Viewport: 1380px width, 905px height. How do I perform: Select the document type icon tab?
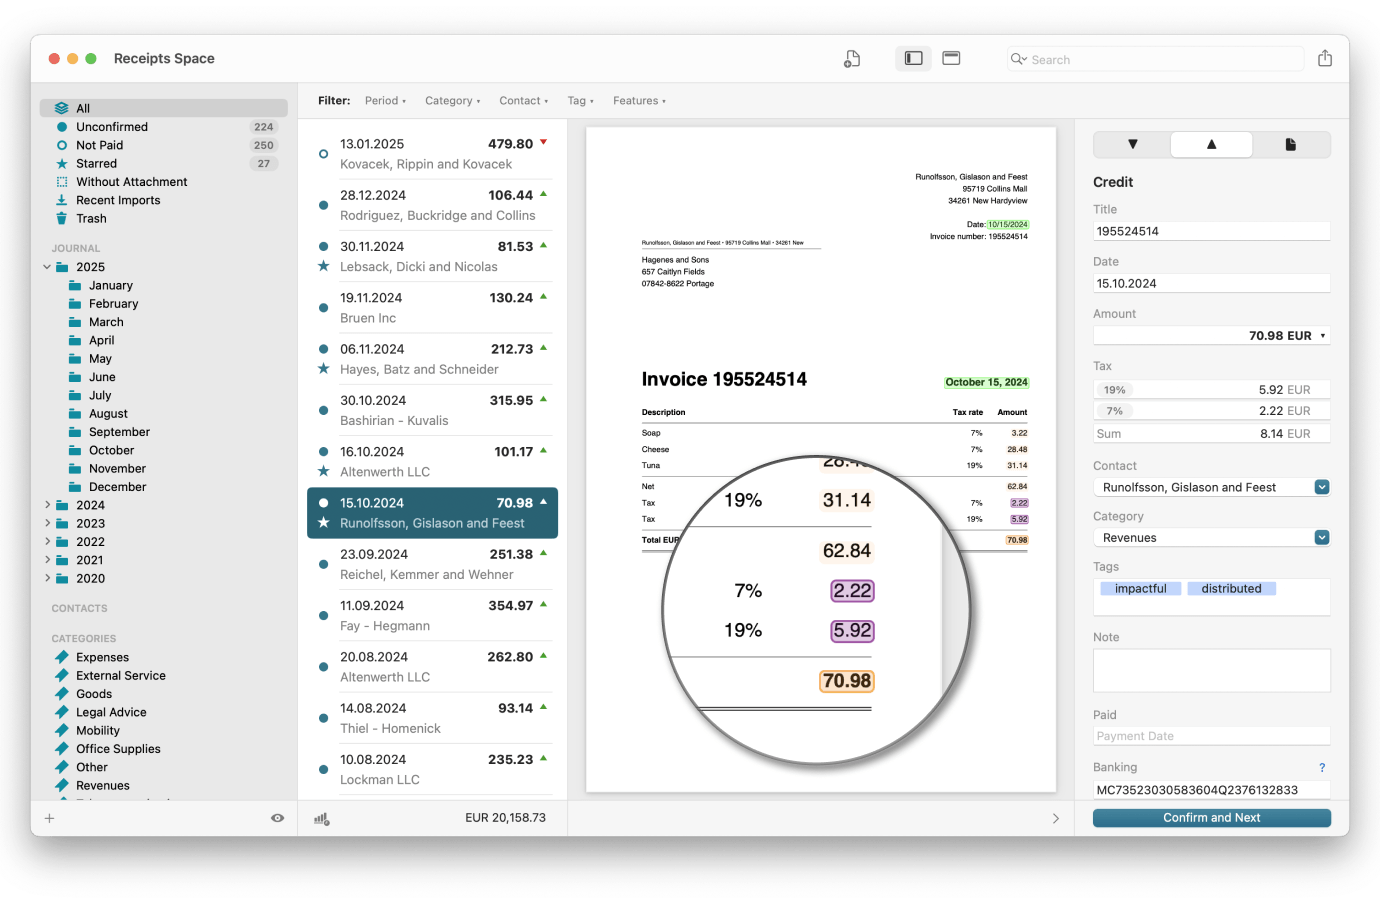(x=1290, y=145)
